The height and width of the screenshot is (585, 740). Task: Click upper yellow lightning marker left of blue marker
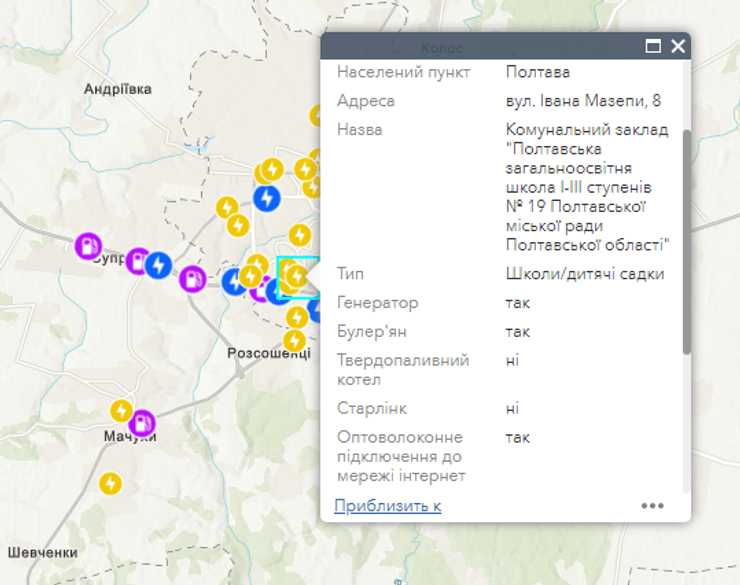[x=227, y=208]
